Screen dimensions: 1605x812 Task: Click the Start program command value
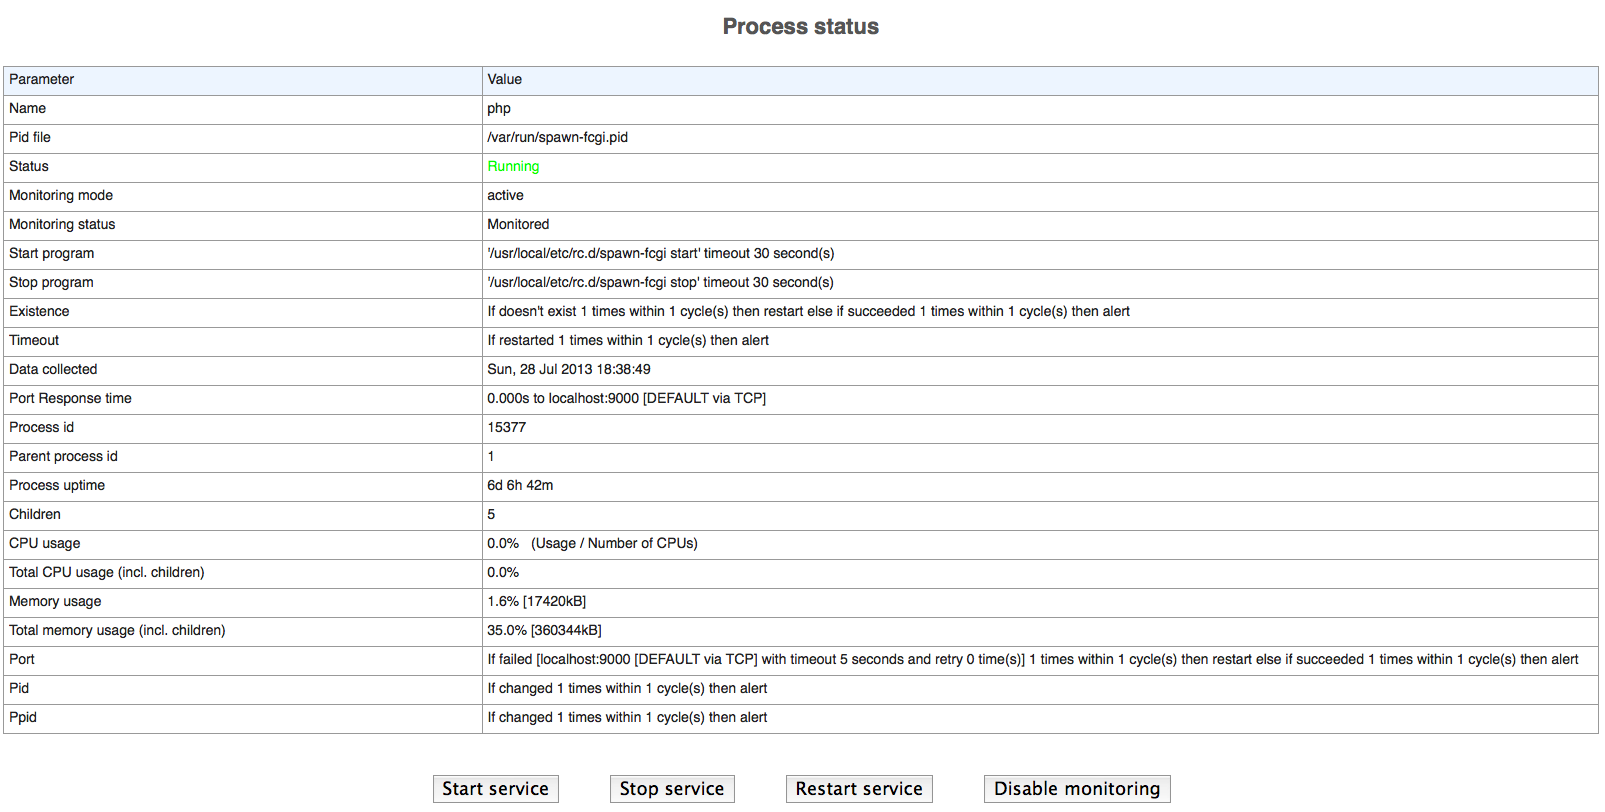[660, 254]
